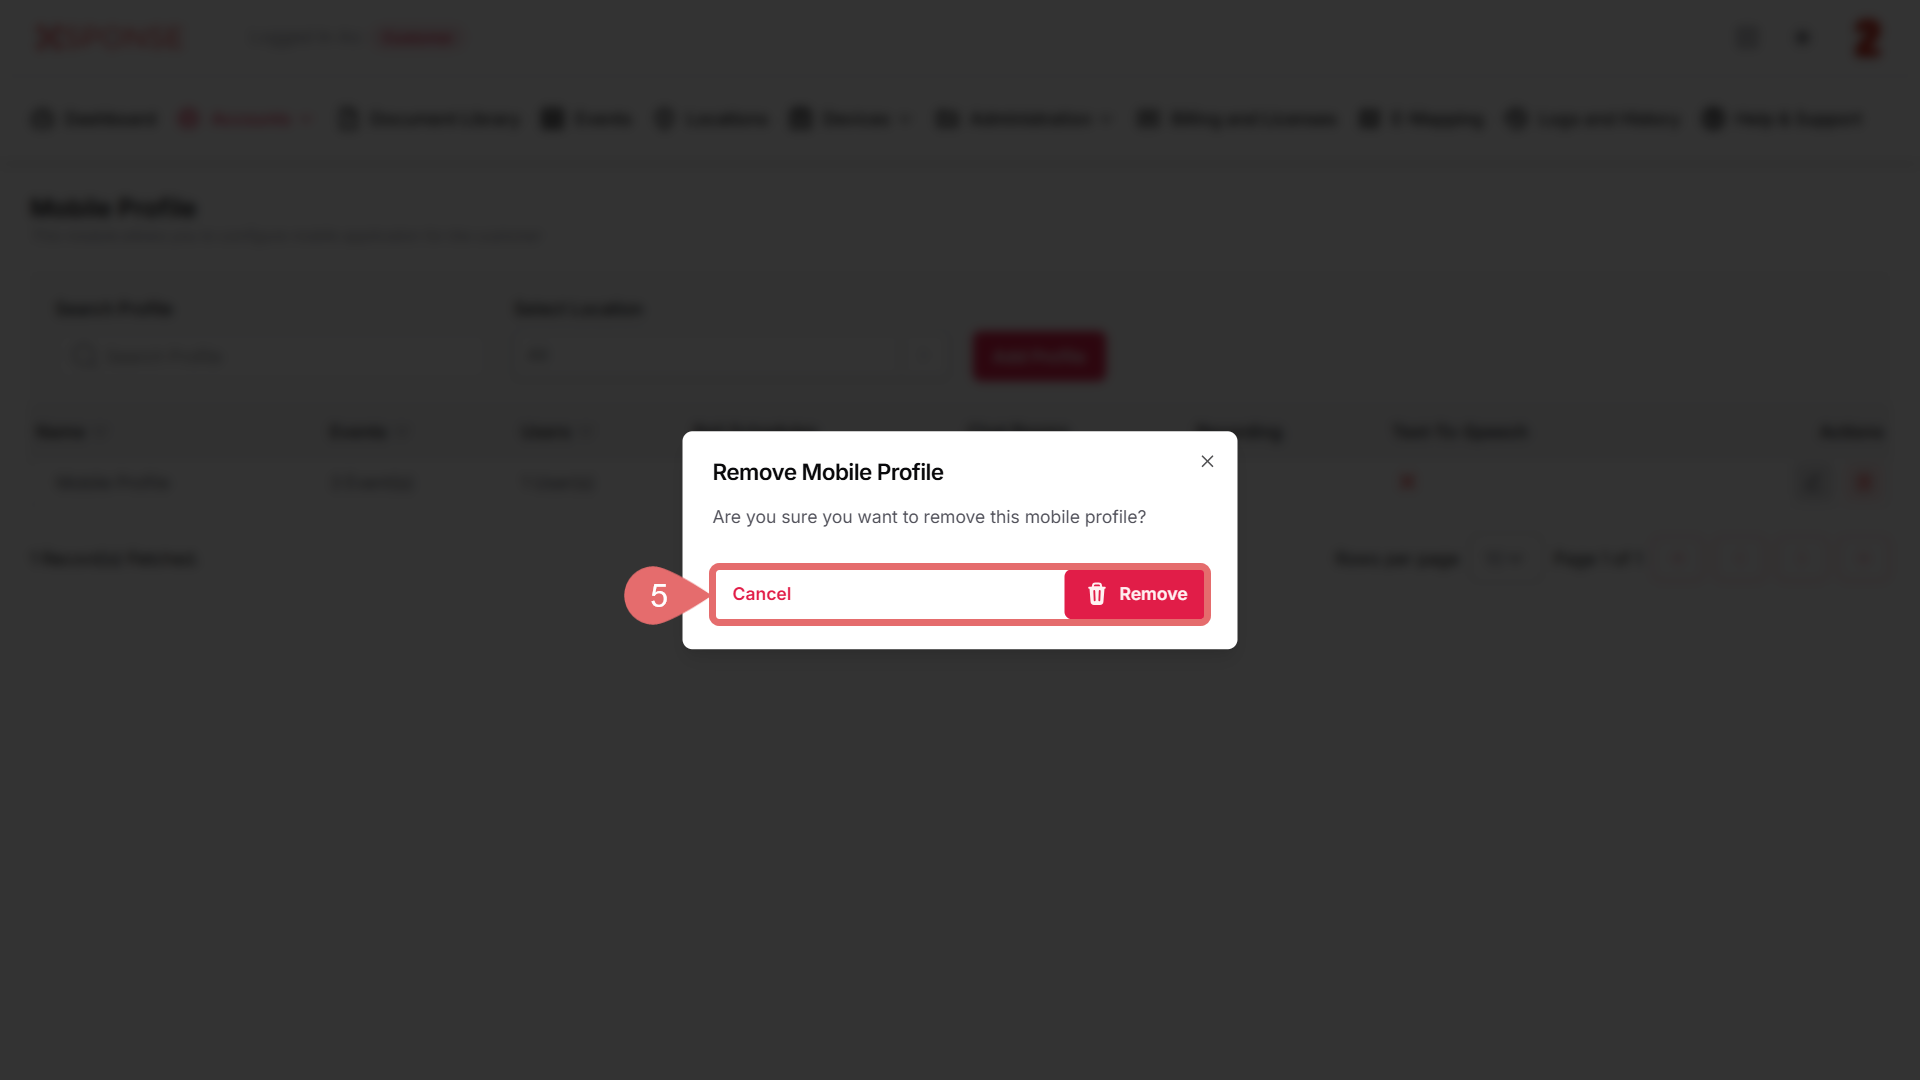Confirm removal with the Remove button

pos(1135,594)
